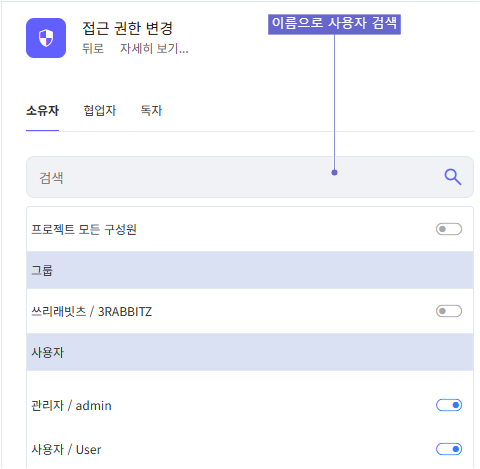This screenshot has width=480, height=469.
Task: Open the 독자 tab
Action: [151, 110]
